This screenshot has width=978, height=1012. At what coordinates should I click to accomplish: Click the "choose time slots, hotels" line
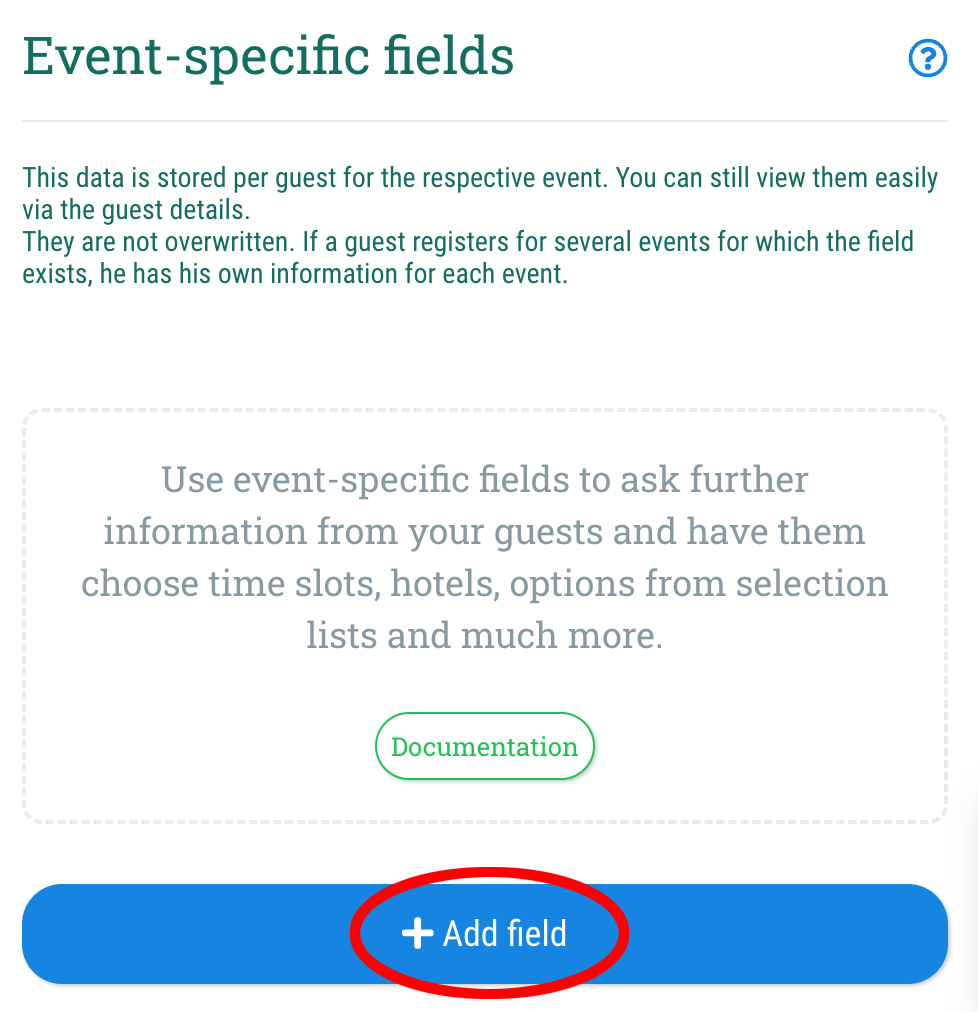[x=485, y=584]
